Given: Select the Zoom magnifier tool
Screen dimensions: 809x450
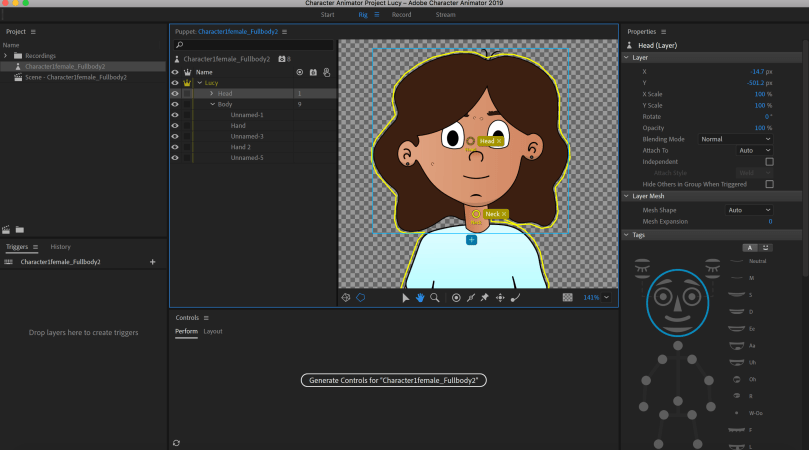Looking at the screenshot, I should (x=435, y=298).
